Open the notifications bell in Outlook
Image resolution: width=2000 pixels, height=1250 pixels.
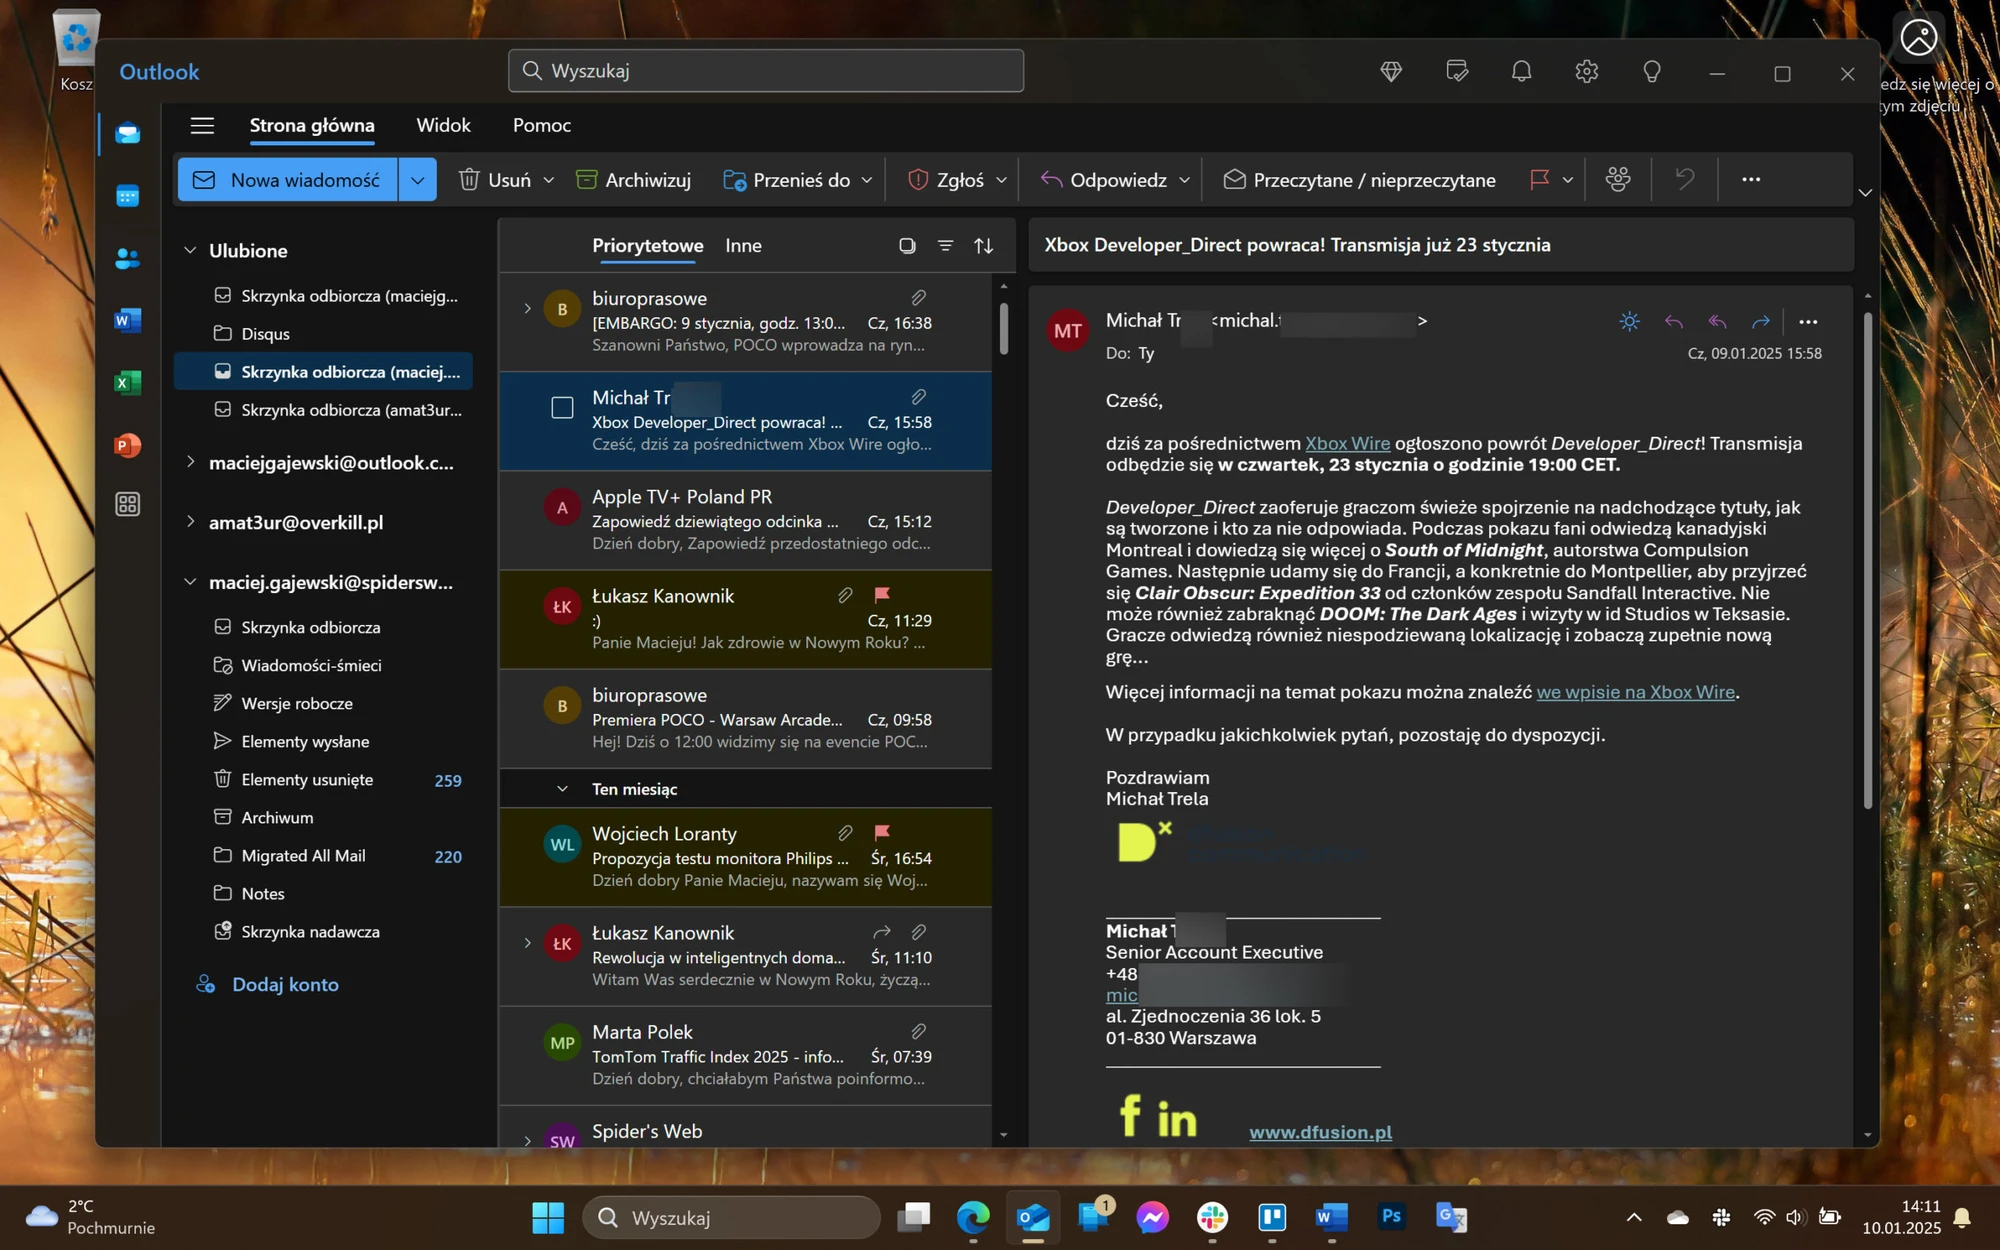click(x=1521, y=71)
